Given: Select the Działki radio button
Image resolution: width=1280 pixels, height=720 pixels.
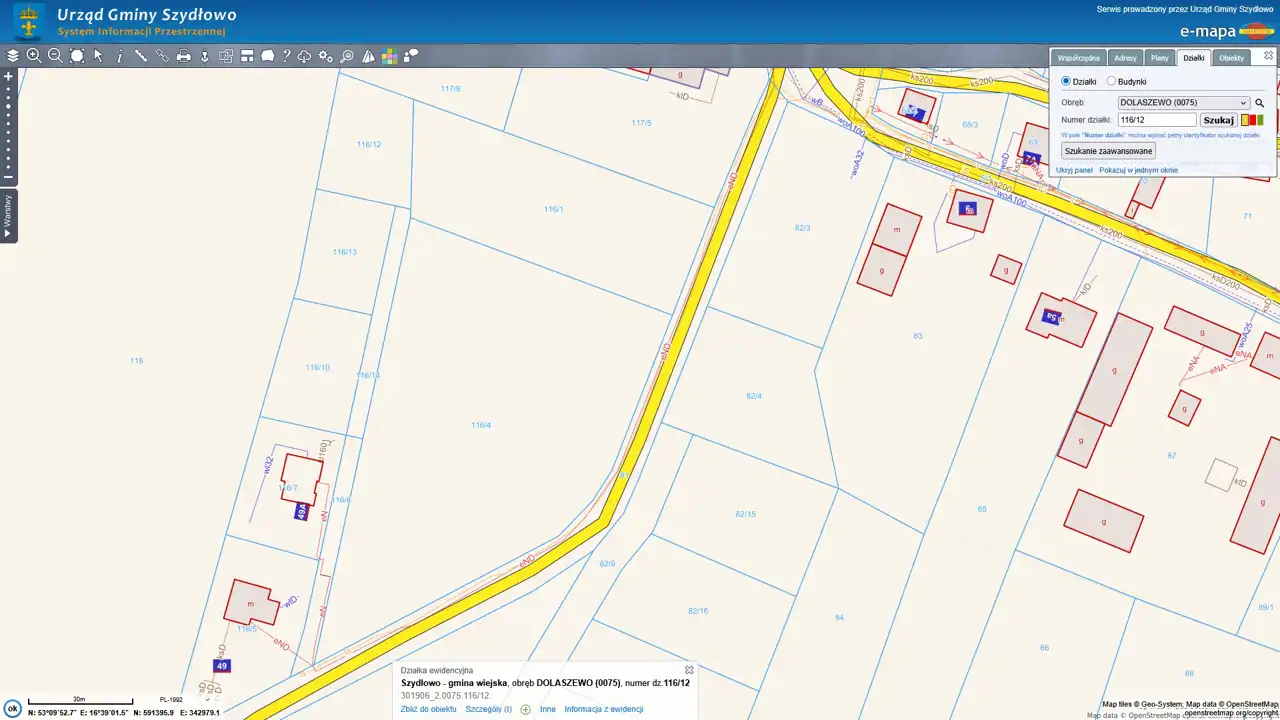Looking at the screenshot, I should click(x=1066, y=81).
